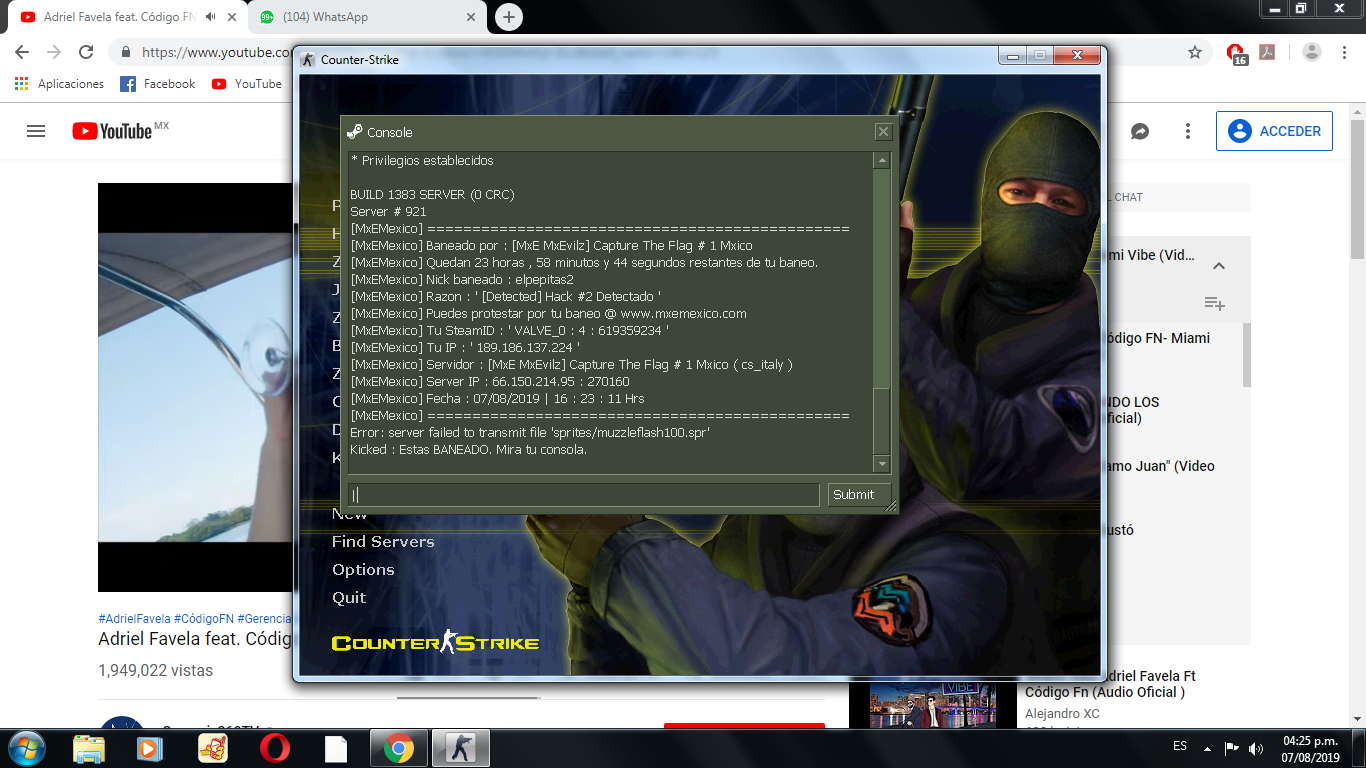Show hidden system tray icons arrow

(x=1207, y=748)
